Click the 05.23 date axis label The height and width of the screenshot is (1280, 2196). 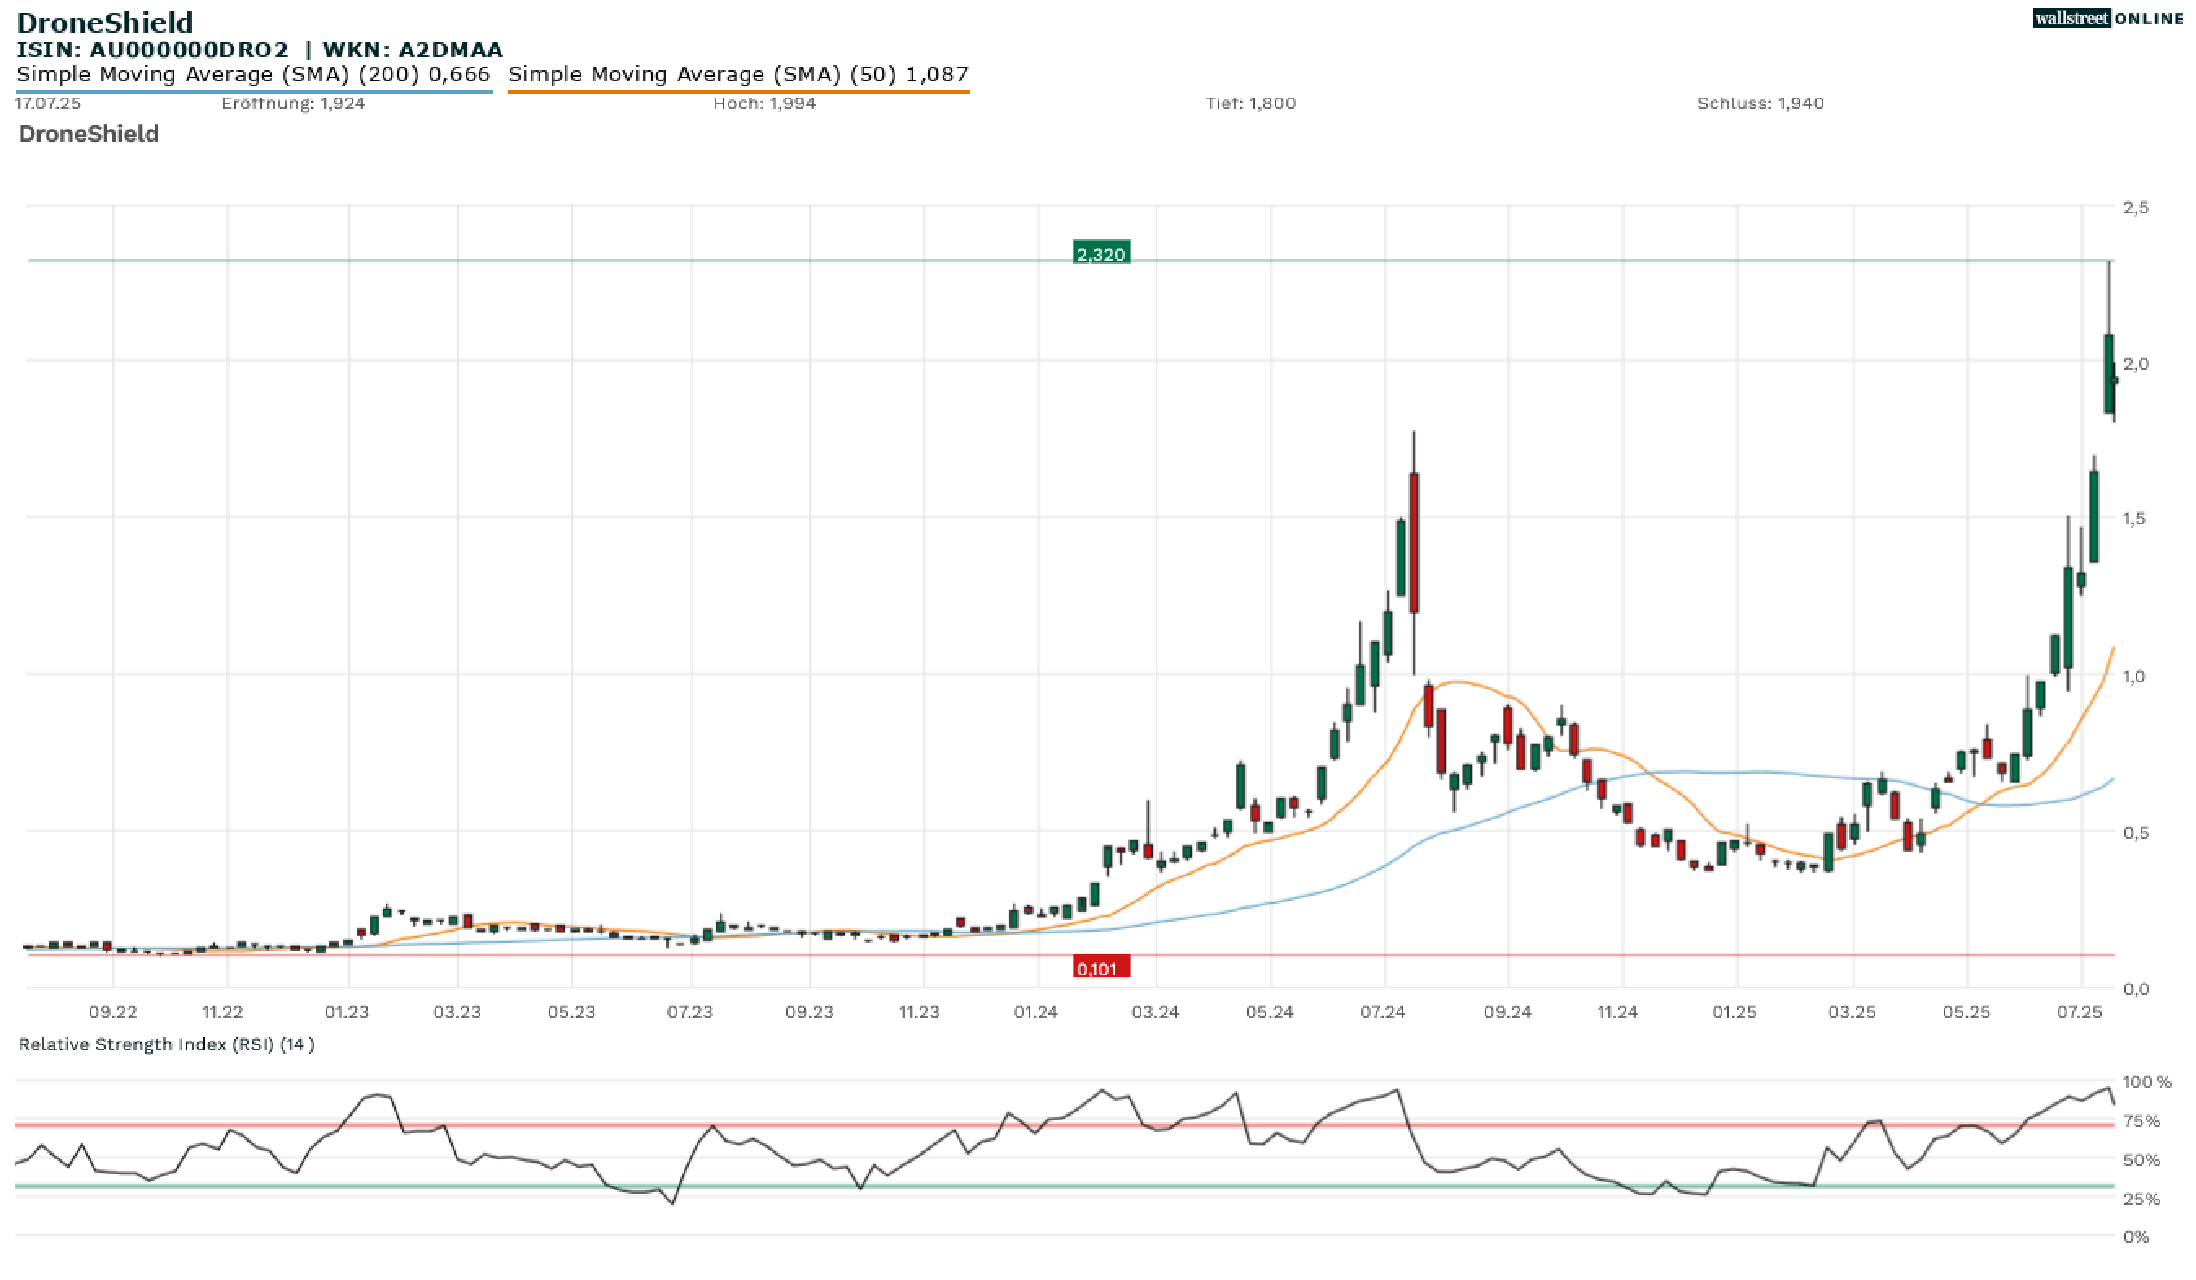coord(571,1012)
